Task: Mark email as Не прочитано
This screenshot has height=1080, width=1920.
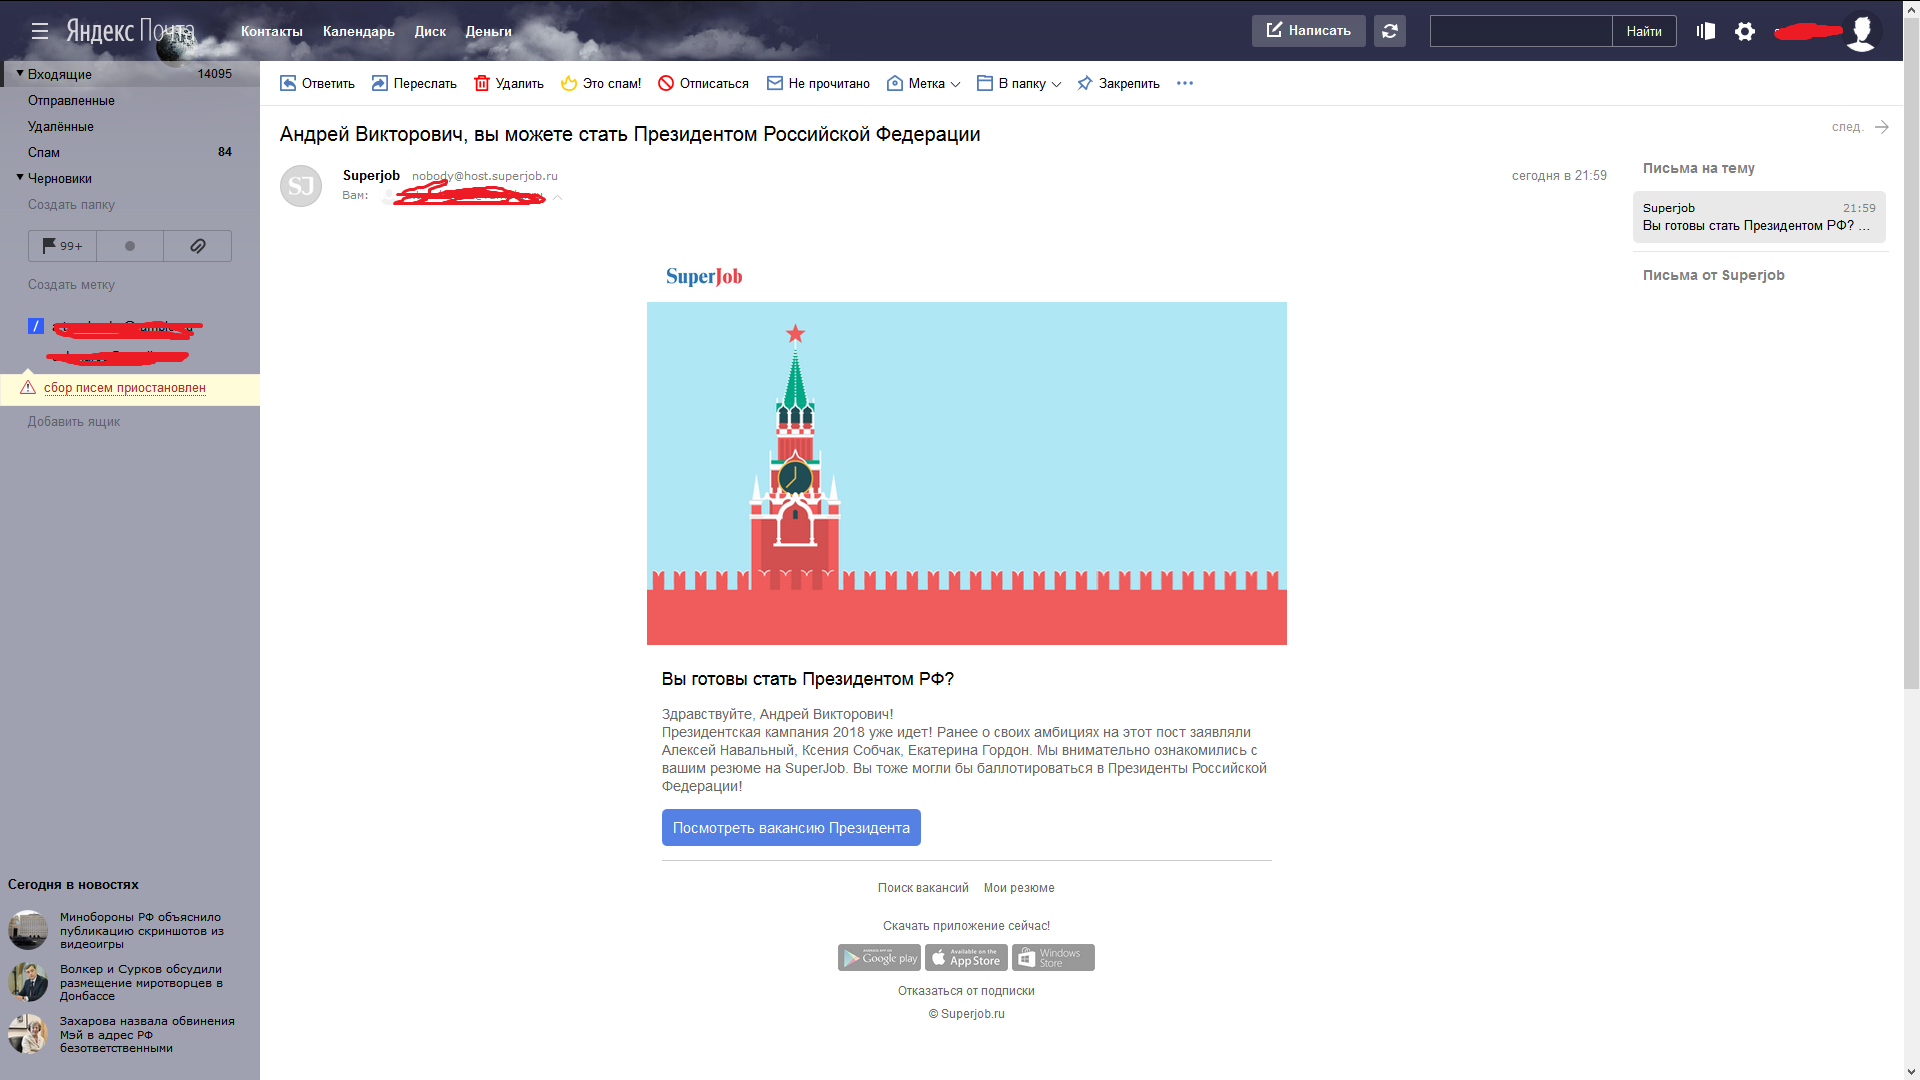Action: tap(818, 84)
